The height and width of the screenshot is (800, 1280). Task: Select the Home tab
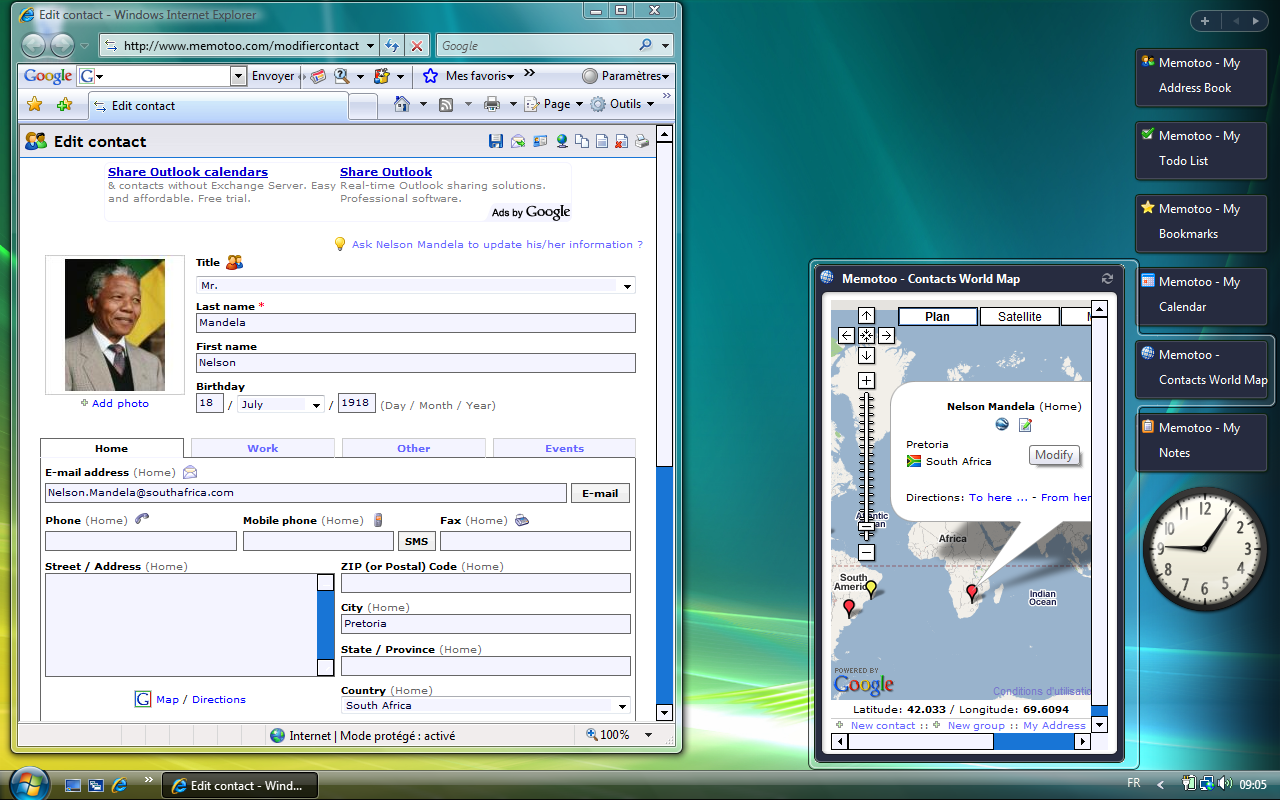112,448
